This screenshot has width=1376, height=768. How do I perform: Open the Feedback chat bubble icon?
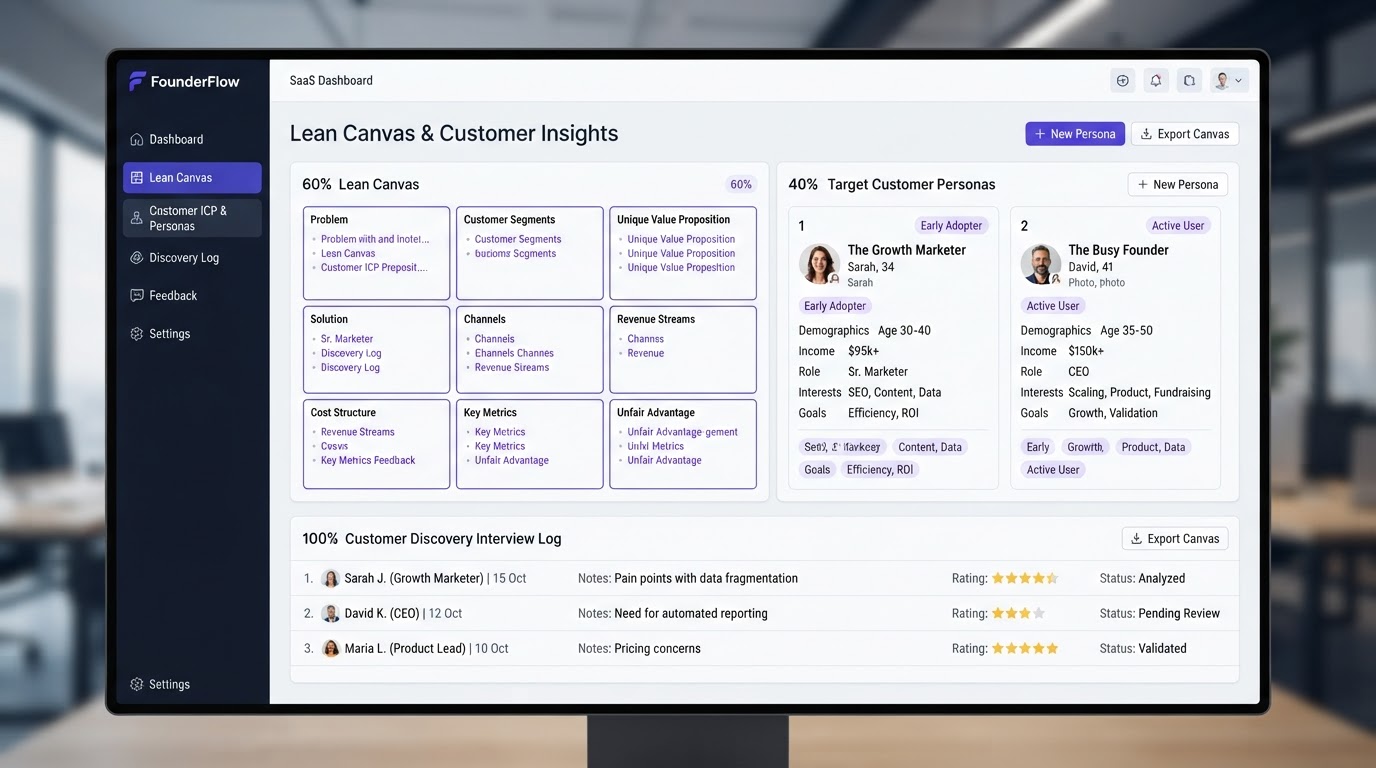tap(137, 296)
